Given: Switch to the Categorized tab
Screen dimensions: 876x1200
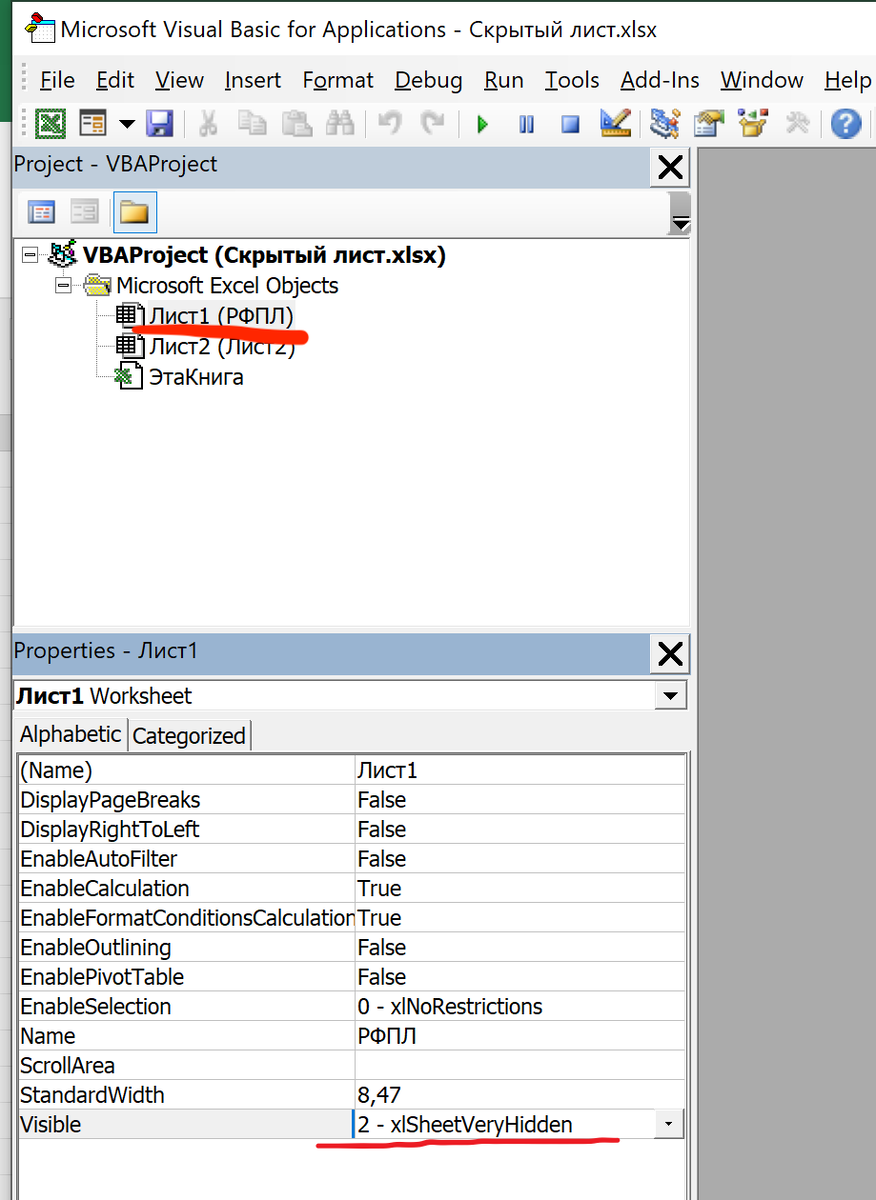Looking at the screenshot, I should pyautogui.click(x=189, y=736).
